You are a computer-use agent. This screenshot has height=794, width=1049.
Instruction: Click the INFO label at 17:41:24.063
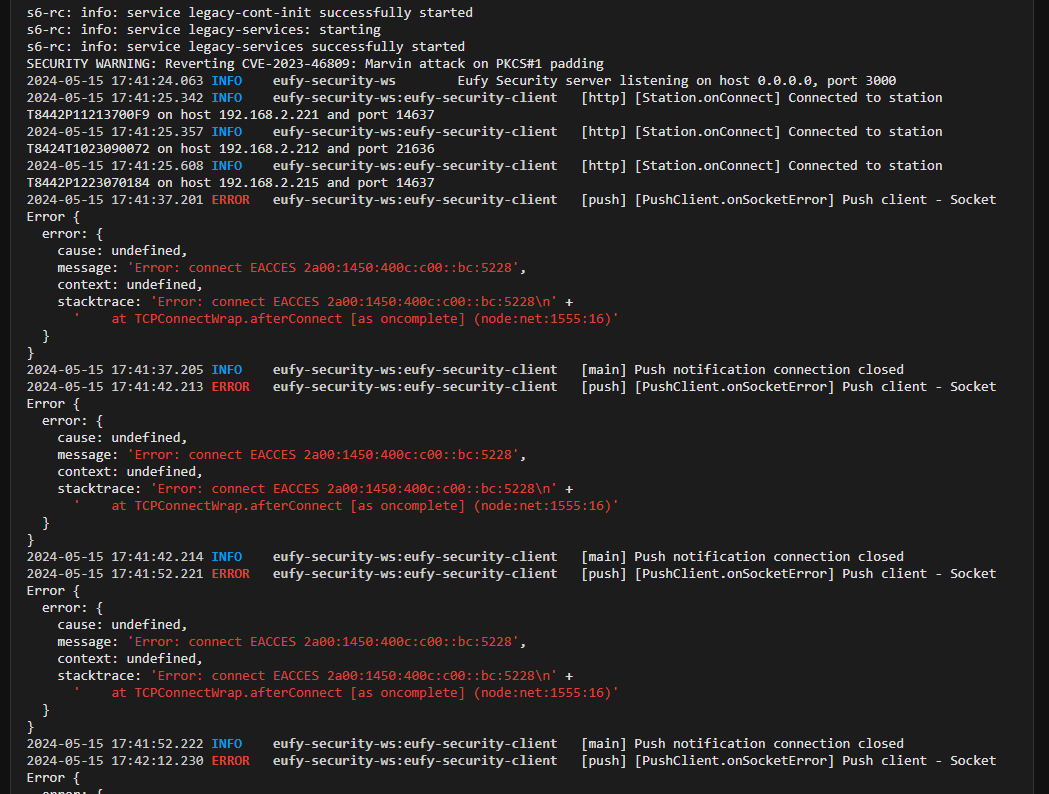click(x=227, y=81)
